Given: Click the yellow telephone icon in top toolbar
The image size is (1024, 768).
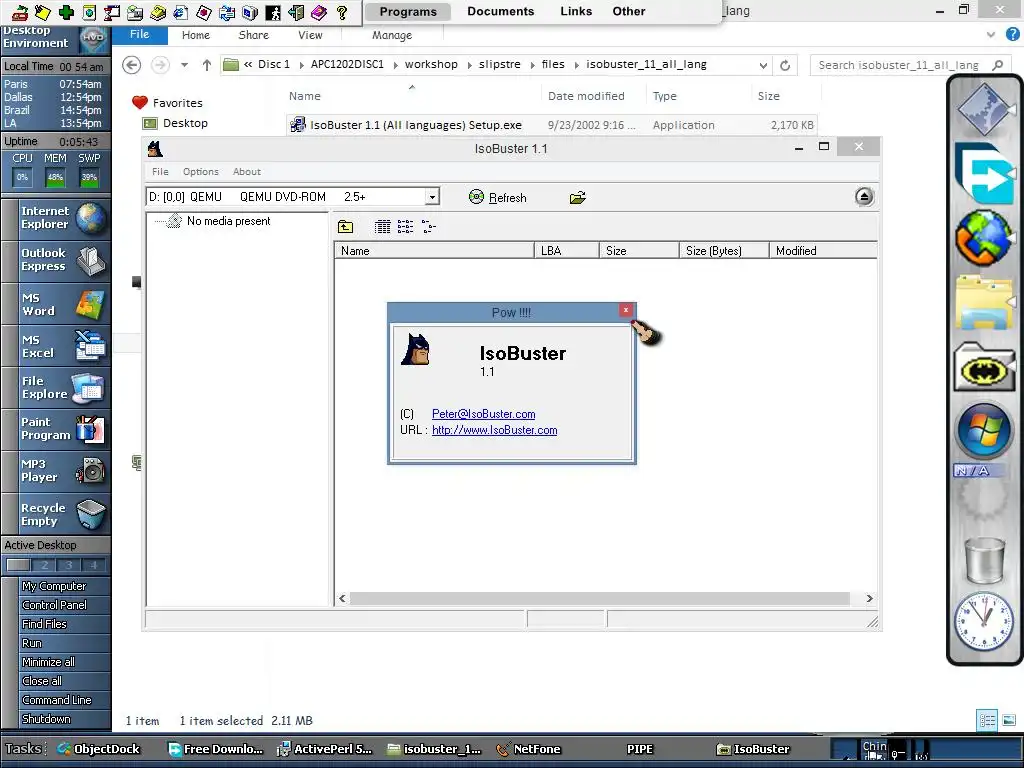Looking at the screenshot, I should (157, 12).
